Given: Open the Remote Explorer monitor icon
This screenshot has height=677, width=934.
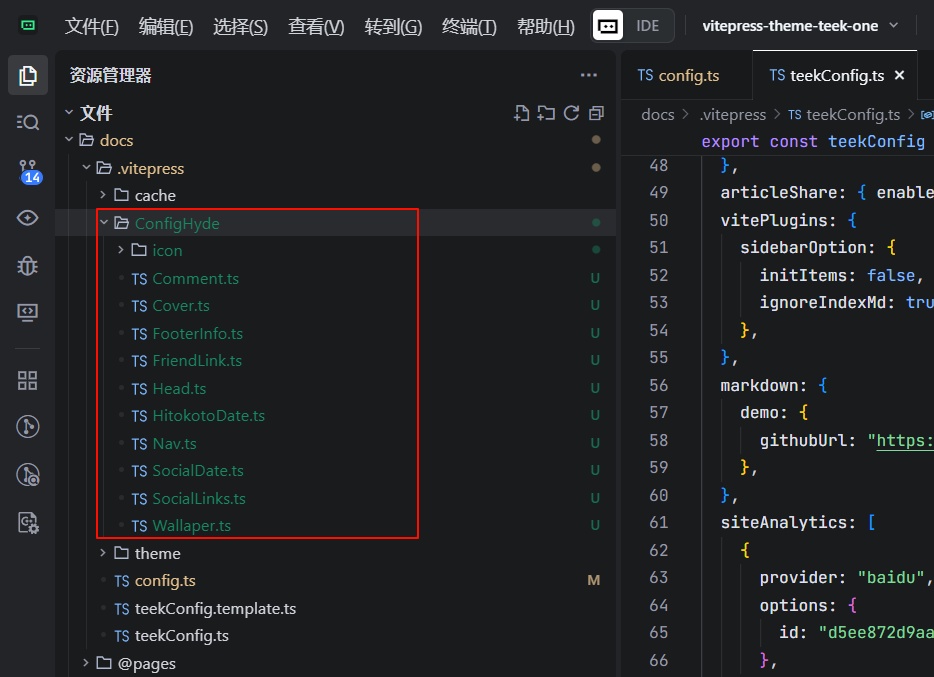Looking at the screenshot, I should [x=28, y=312].
